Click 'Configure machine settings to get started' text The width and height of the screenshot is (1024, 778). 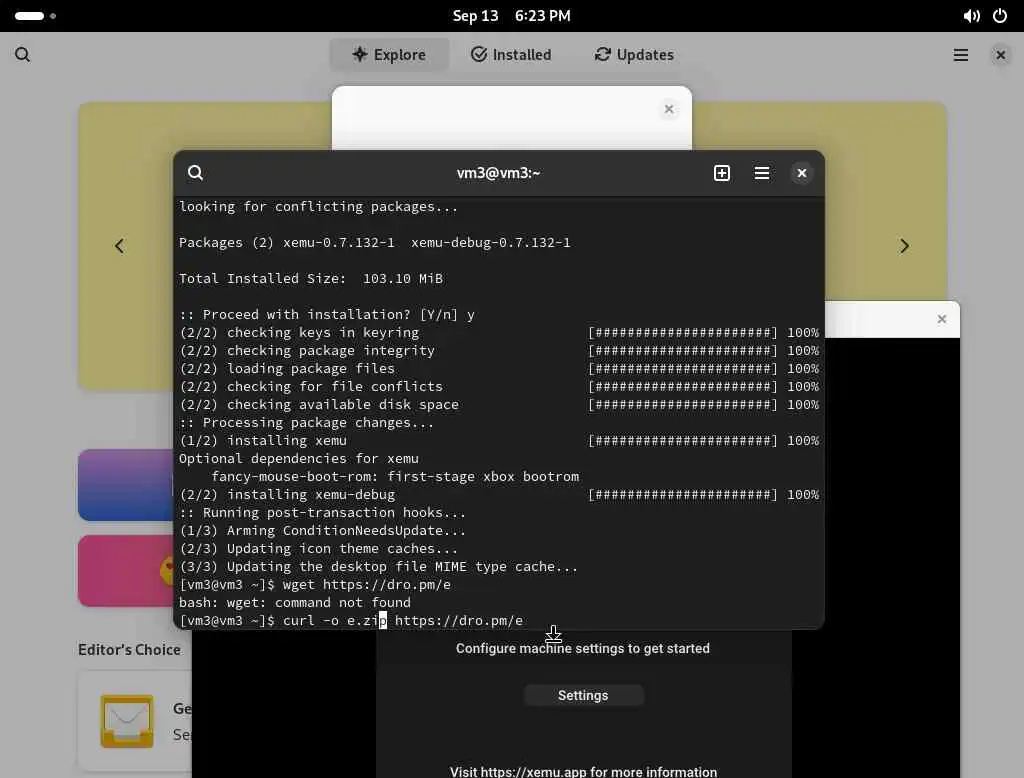tap(583, 648)
